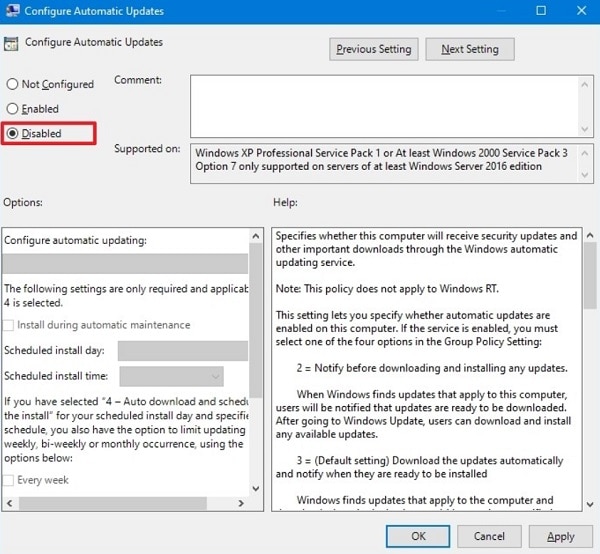Click inside the Comment text box
The width and height of the screenshot is (600, 554).
click(x=384, y=106)
